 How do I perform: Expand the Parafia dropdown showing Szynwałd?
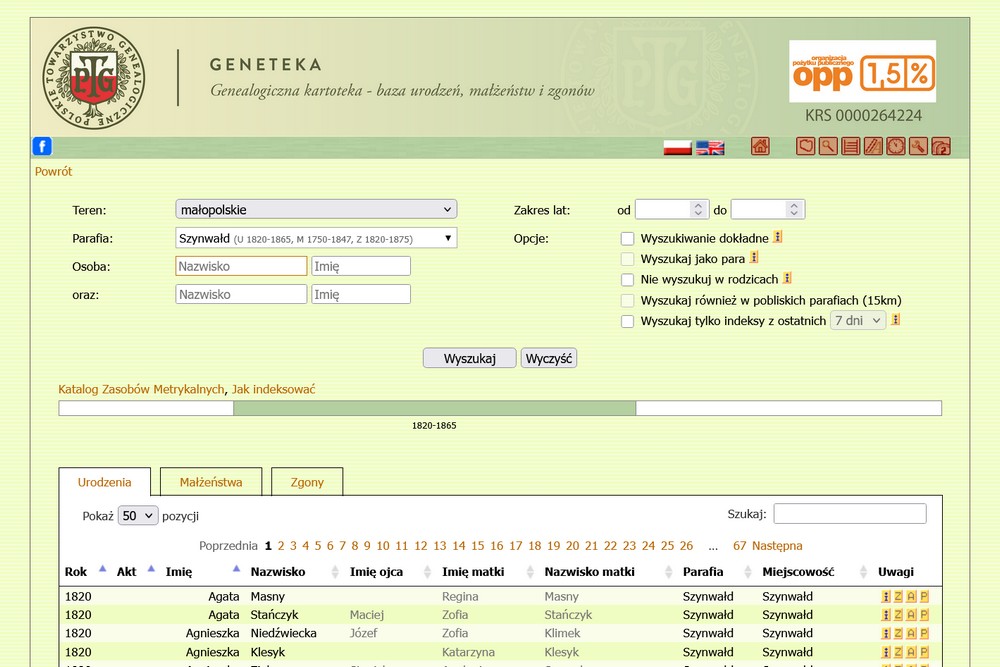[316, 238]
